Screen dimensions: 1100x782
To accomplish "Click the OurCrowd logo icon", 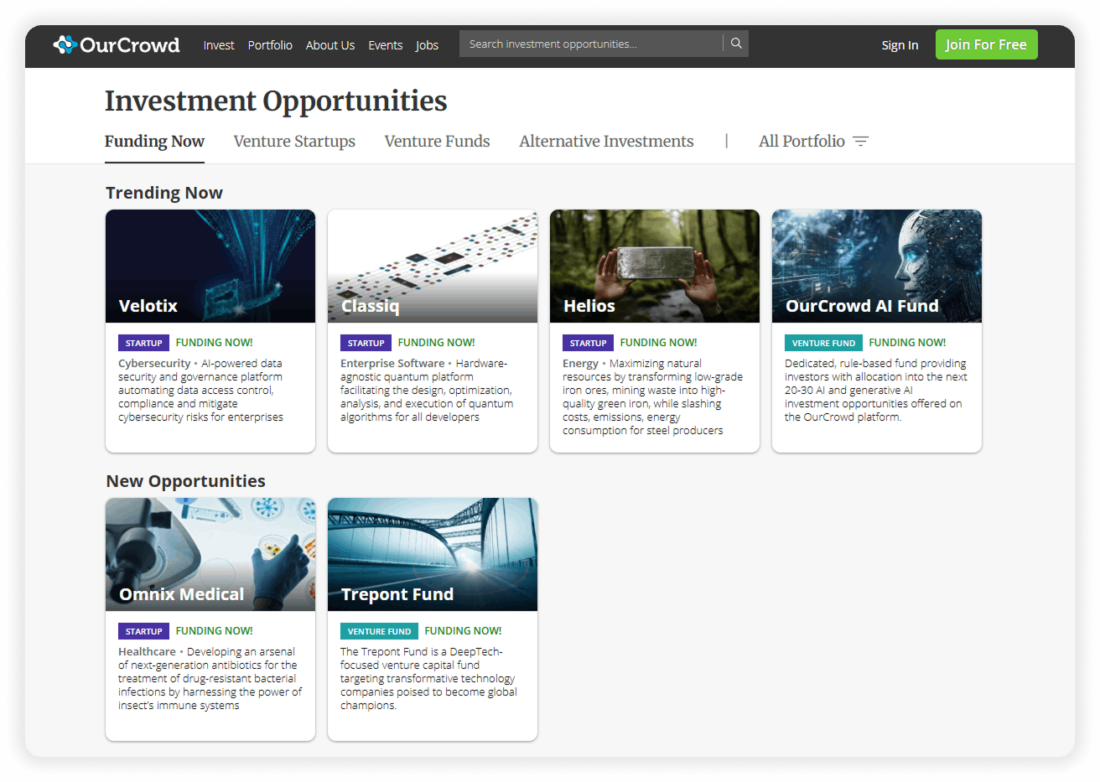I will 64,45.
